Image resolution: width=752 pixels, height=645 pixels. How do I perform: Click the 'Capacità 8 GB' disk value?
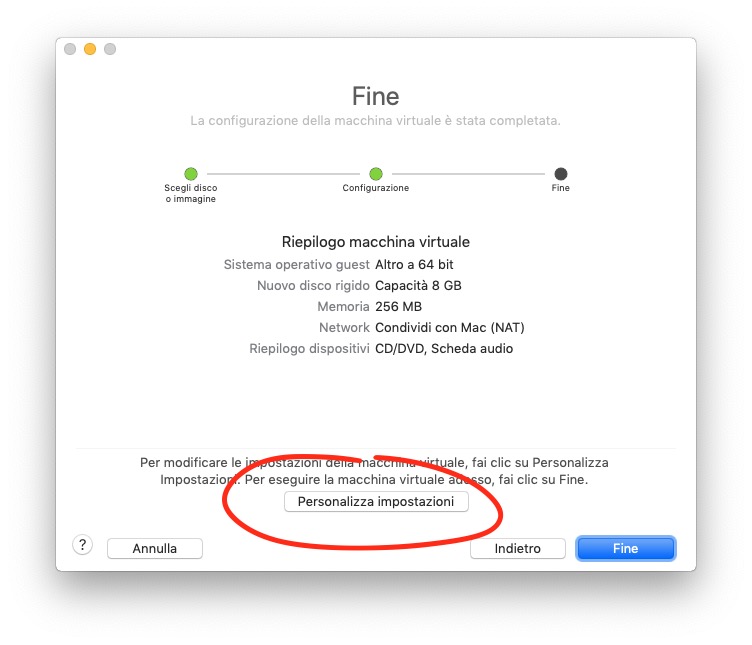tap(418, 286)
